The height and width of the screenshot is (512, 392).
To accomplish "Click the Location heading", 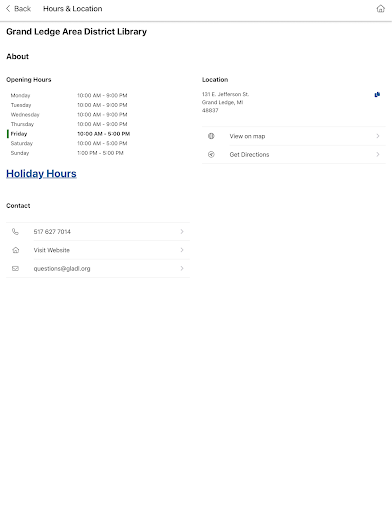I will (x=215, y=80).
